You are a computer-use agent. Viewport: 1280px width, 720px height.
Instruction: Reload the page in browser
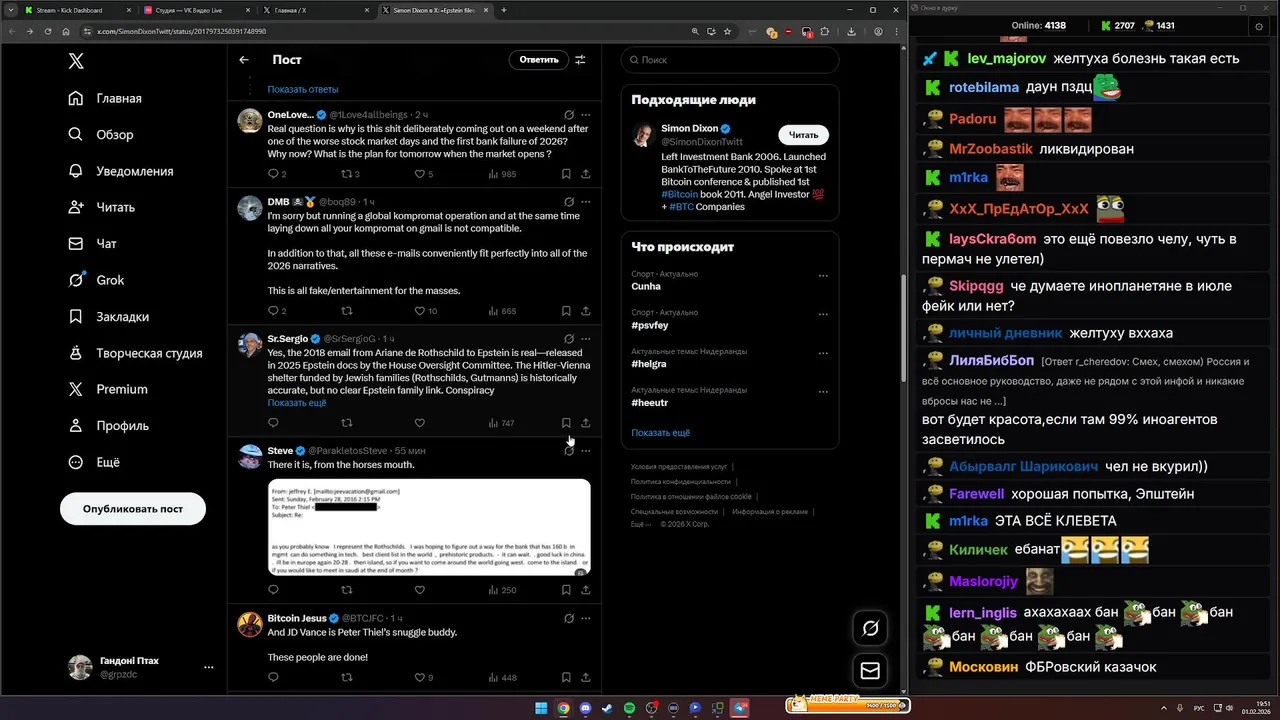48,31
